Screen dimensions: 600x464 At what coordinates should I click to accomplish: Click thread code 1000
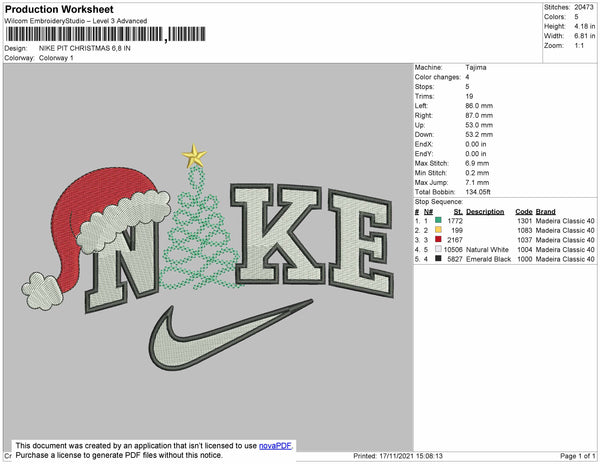(525, 259)
